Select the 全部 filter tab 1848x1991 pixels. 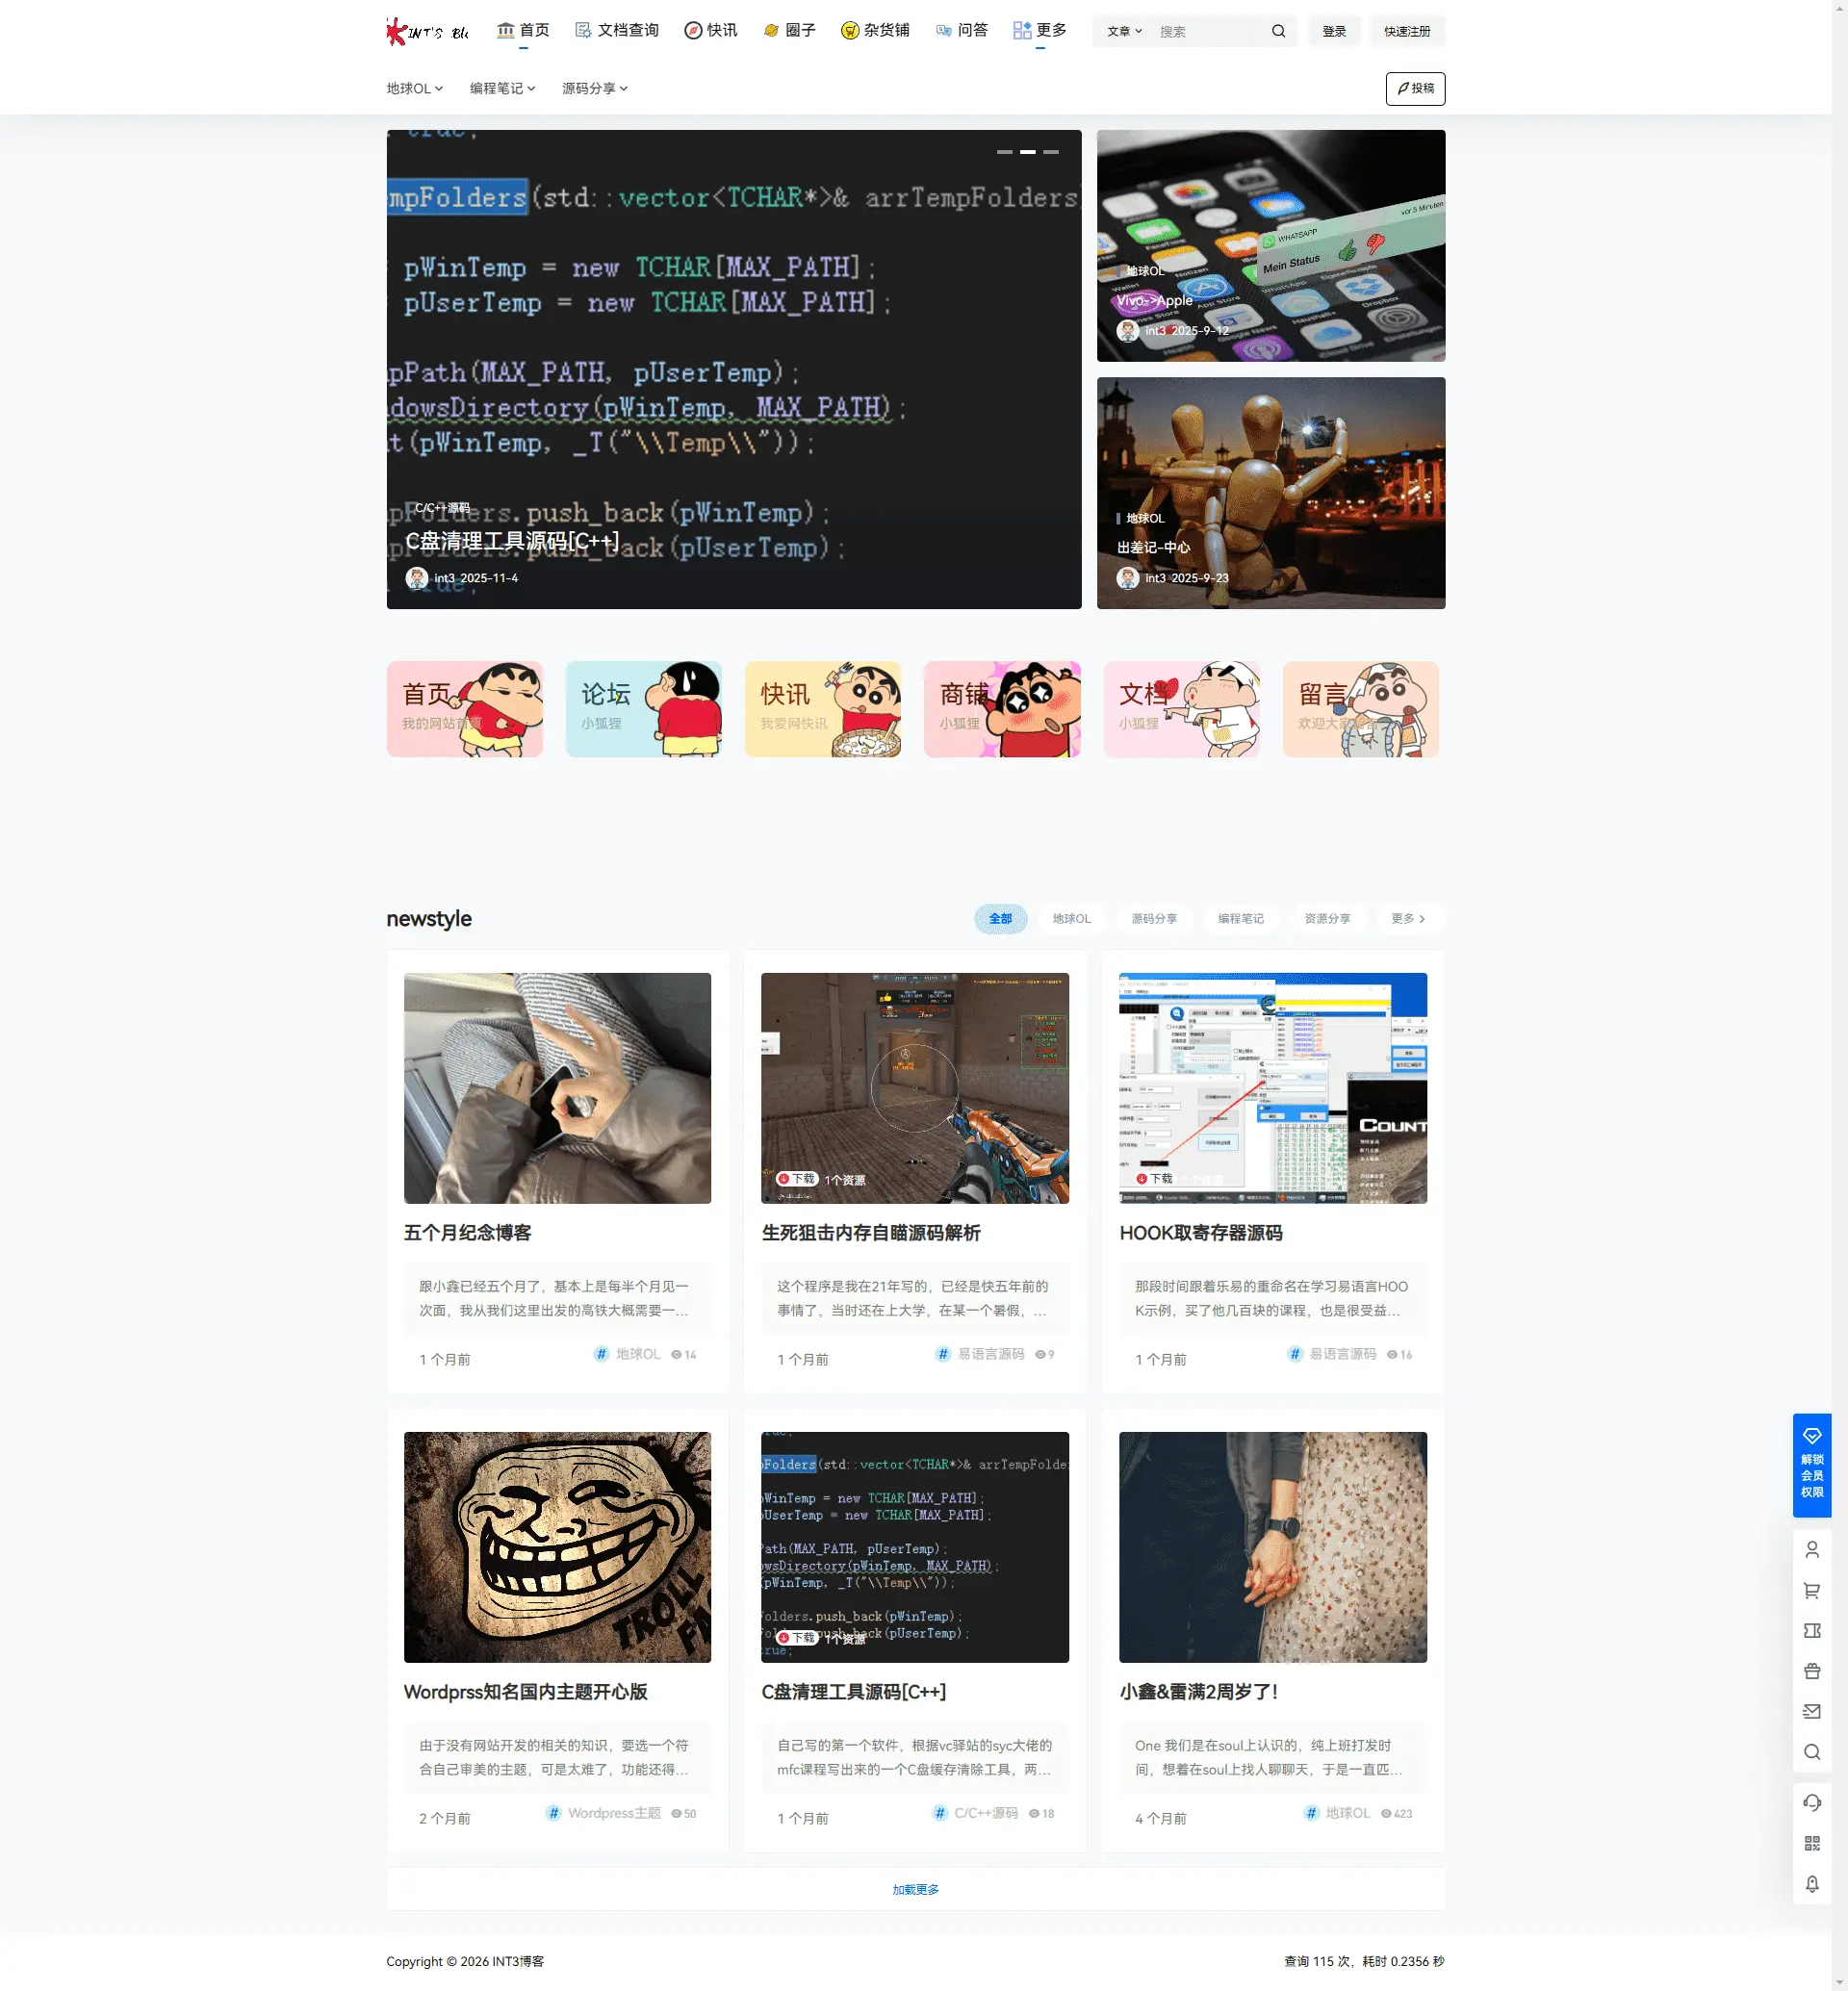coord(1000,918)
